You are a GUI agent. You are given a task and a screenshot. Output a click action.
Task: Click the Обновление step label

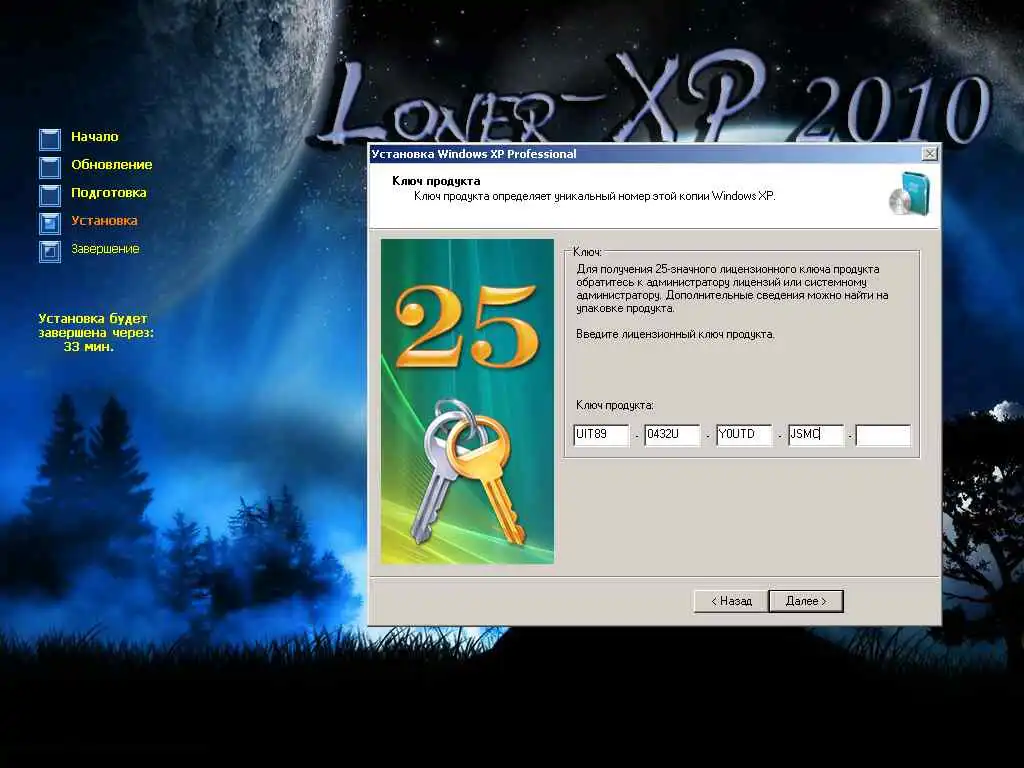[x=112, y=165]
